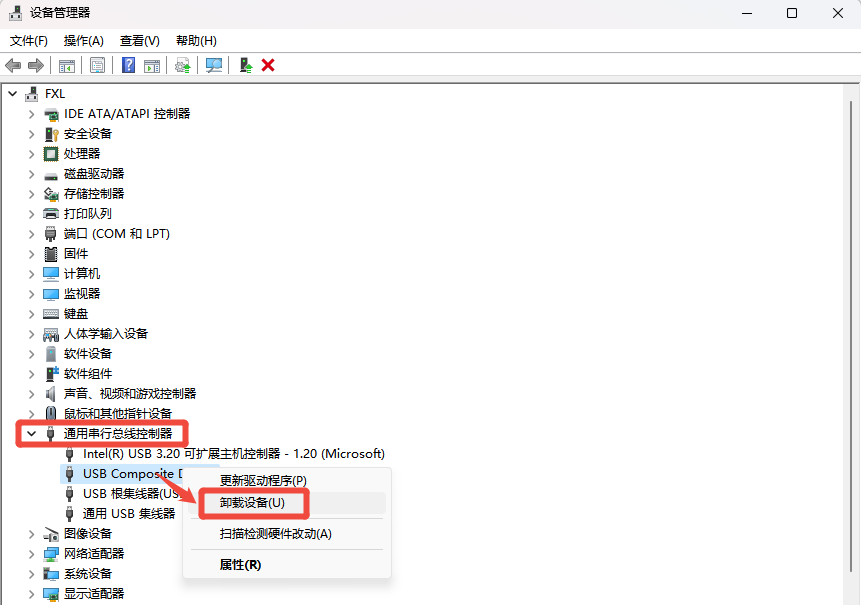
Task: Expand the 网络适配器 category
Action: pyautogui.click(x=31, y=554)
